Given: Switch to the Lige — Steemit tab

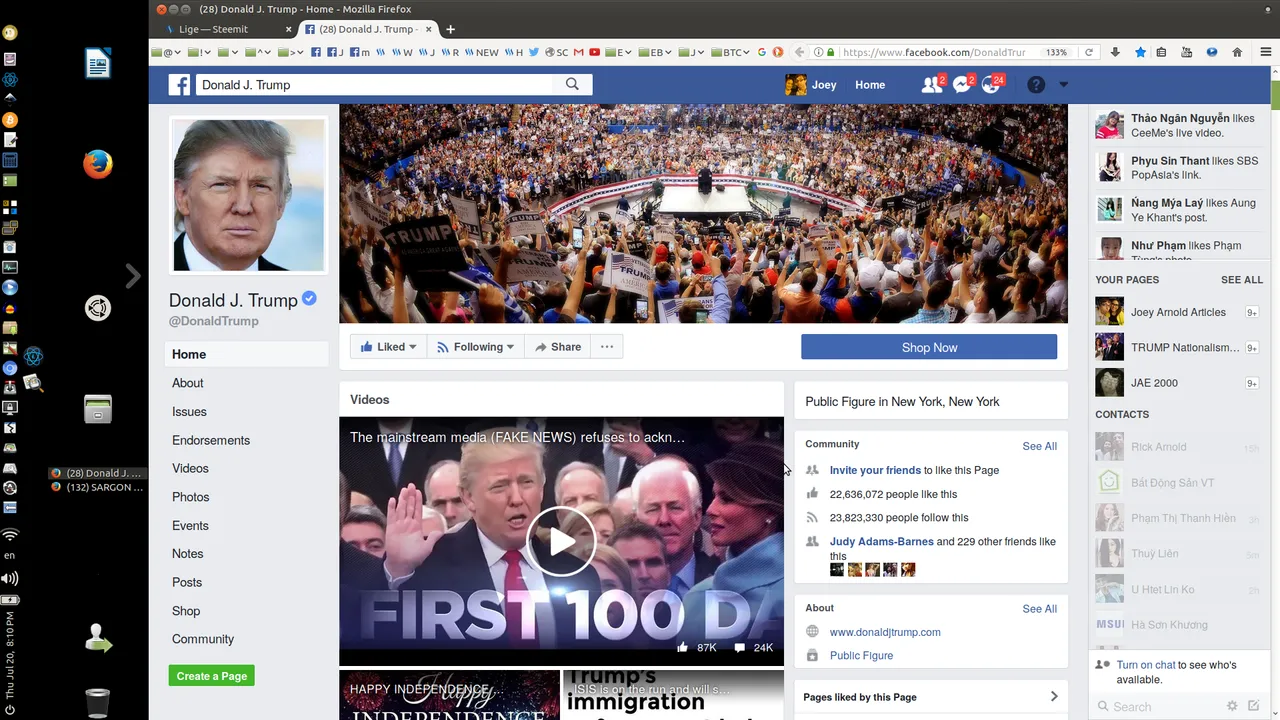Looking at the screenshot, I should [228, 29].
